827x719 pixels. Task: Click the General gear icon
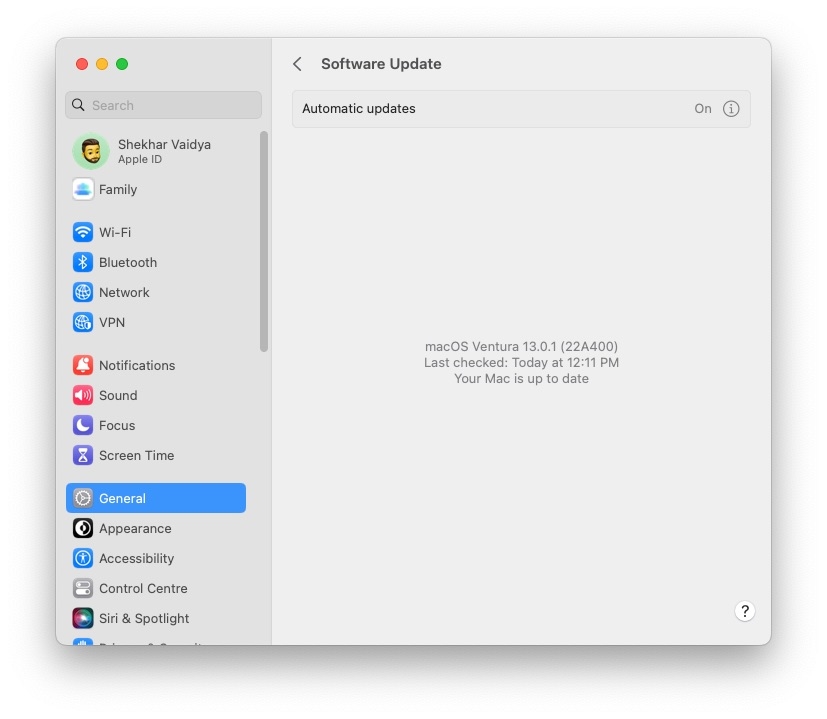click(83, 498)
